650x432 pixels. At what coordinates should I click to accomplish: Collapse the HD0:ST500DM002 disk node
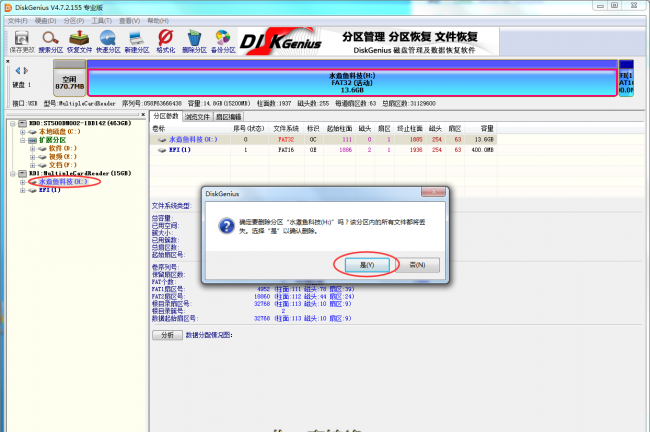pyautogui.click(x=13, y=124)
